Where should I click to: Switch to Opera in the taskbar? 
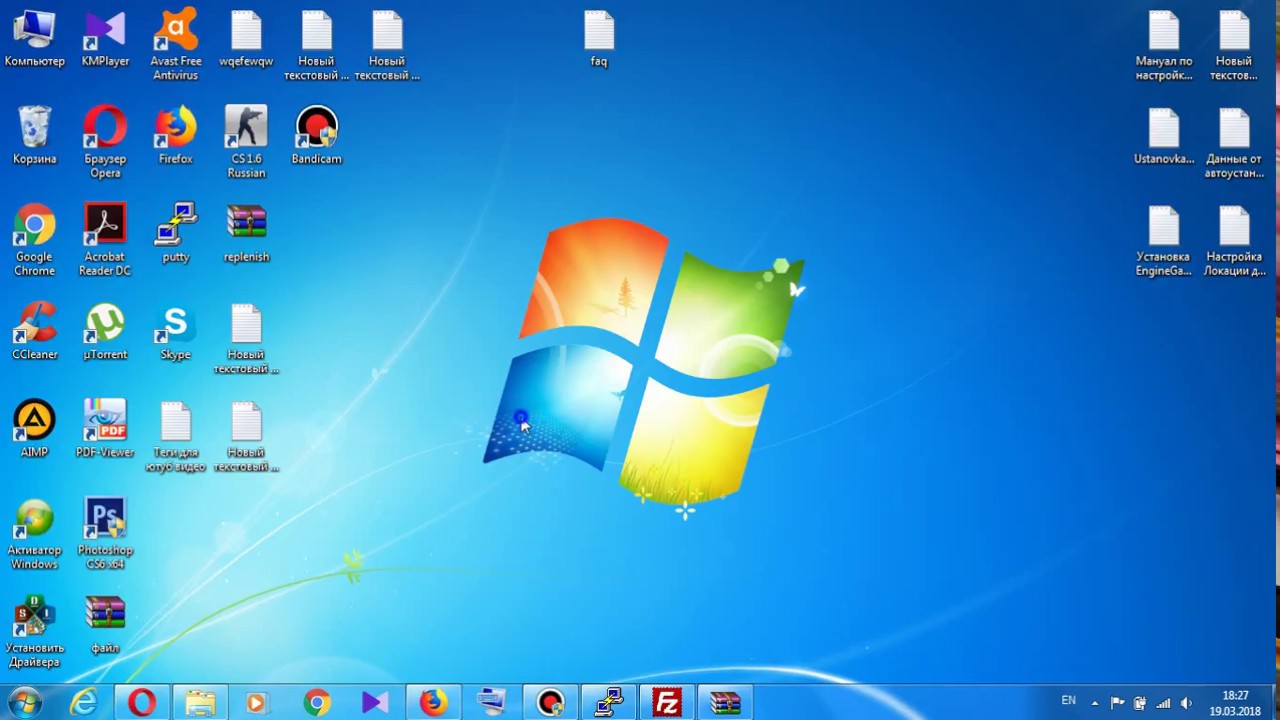click(142, 703)
